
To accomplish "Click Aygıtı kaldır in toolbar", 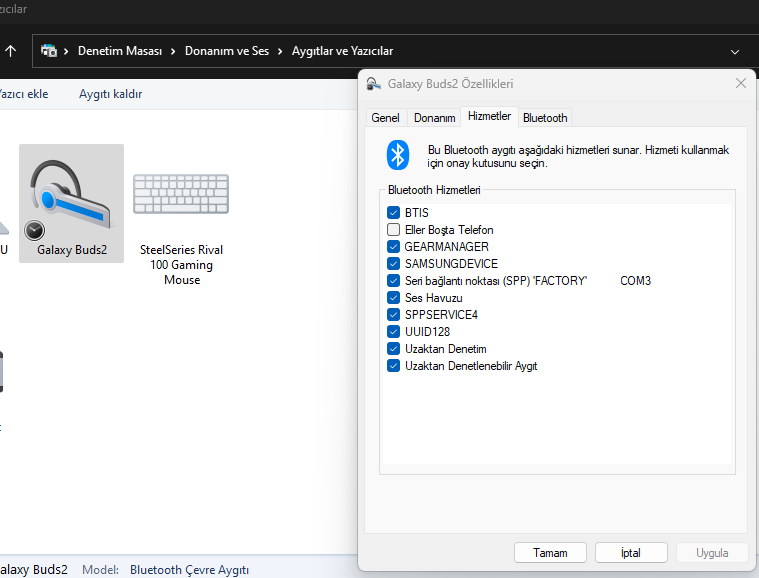I will [x=111, y=94].
